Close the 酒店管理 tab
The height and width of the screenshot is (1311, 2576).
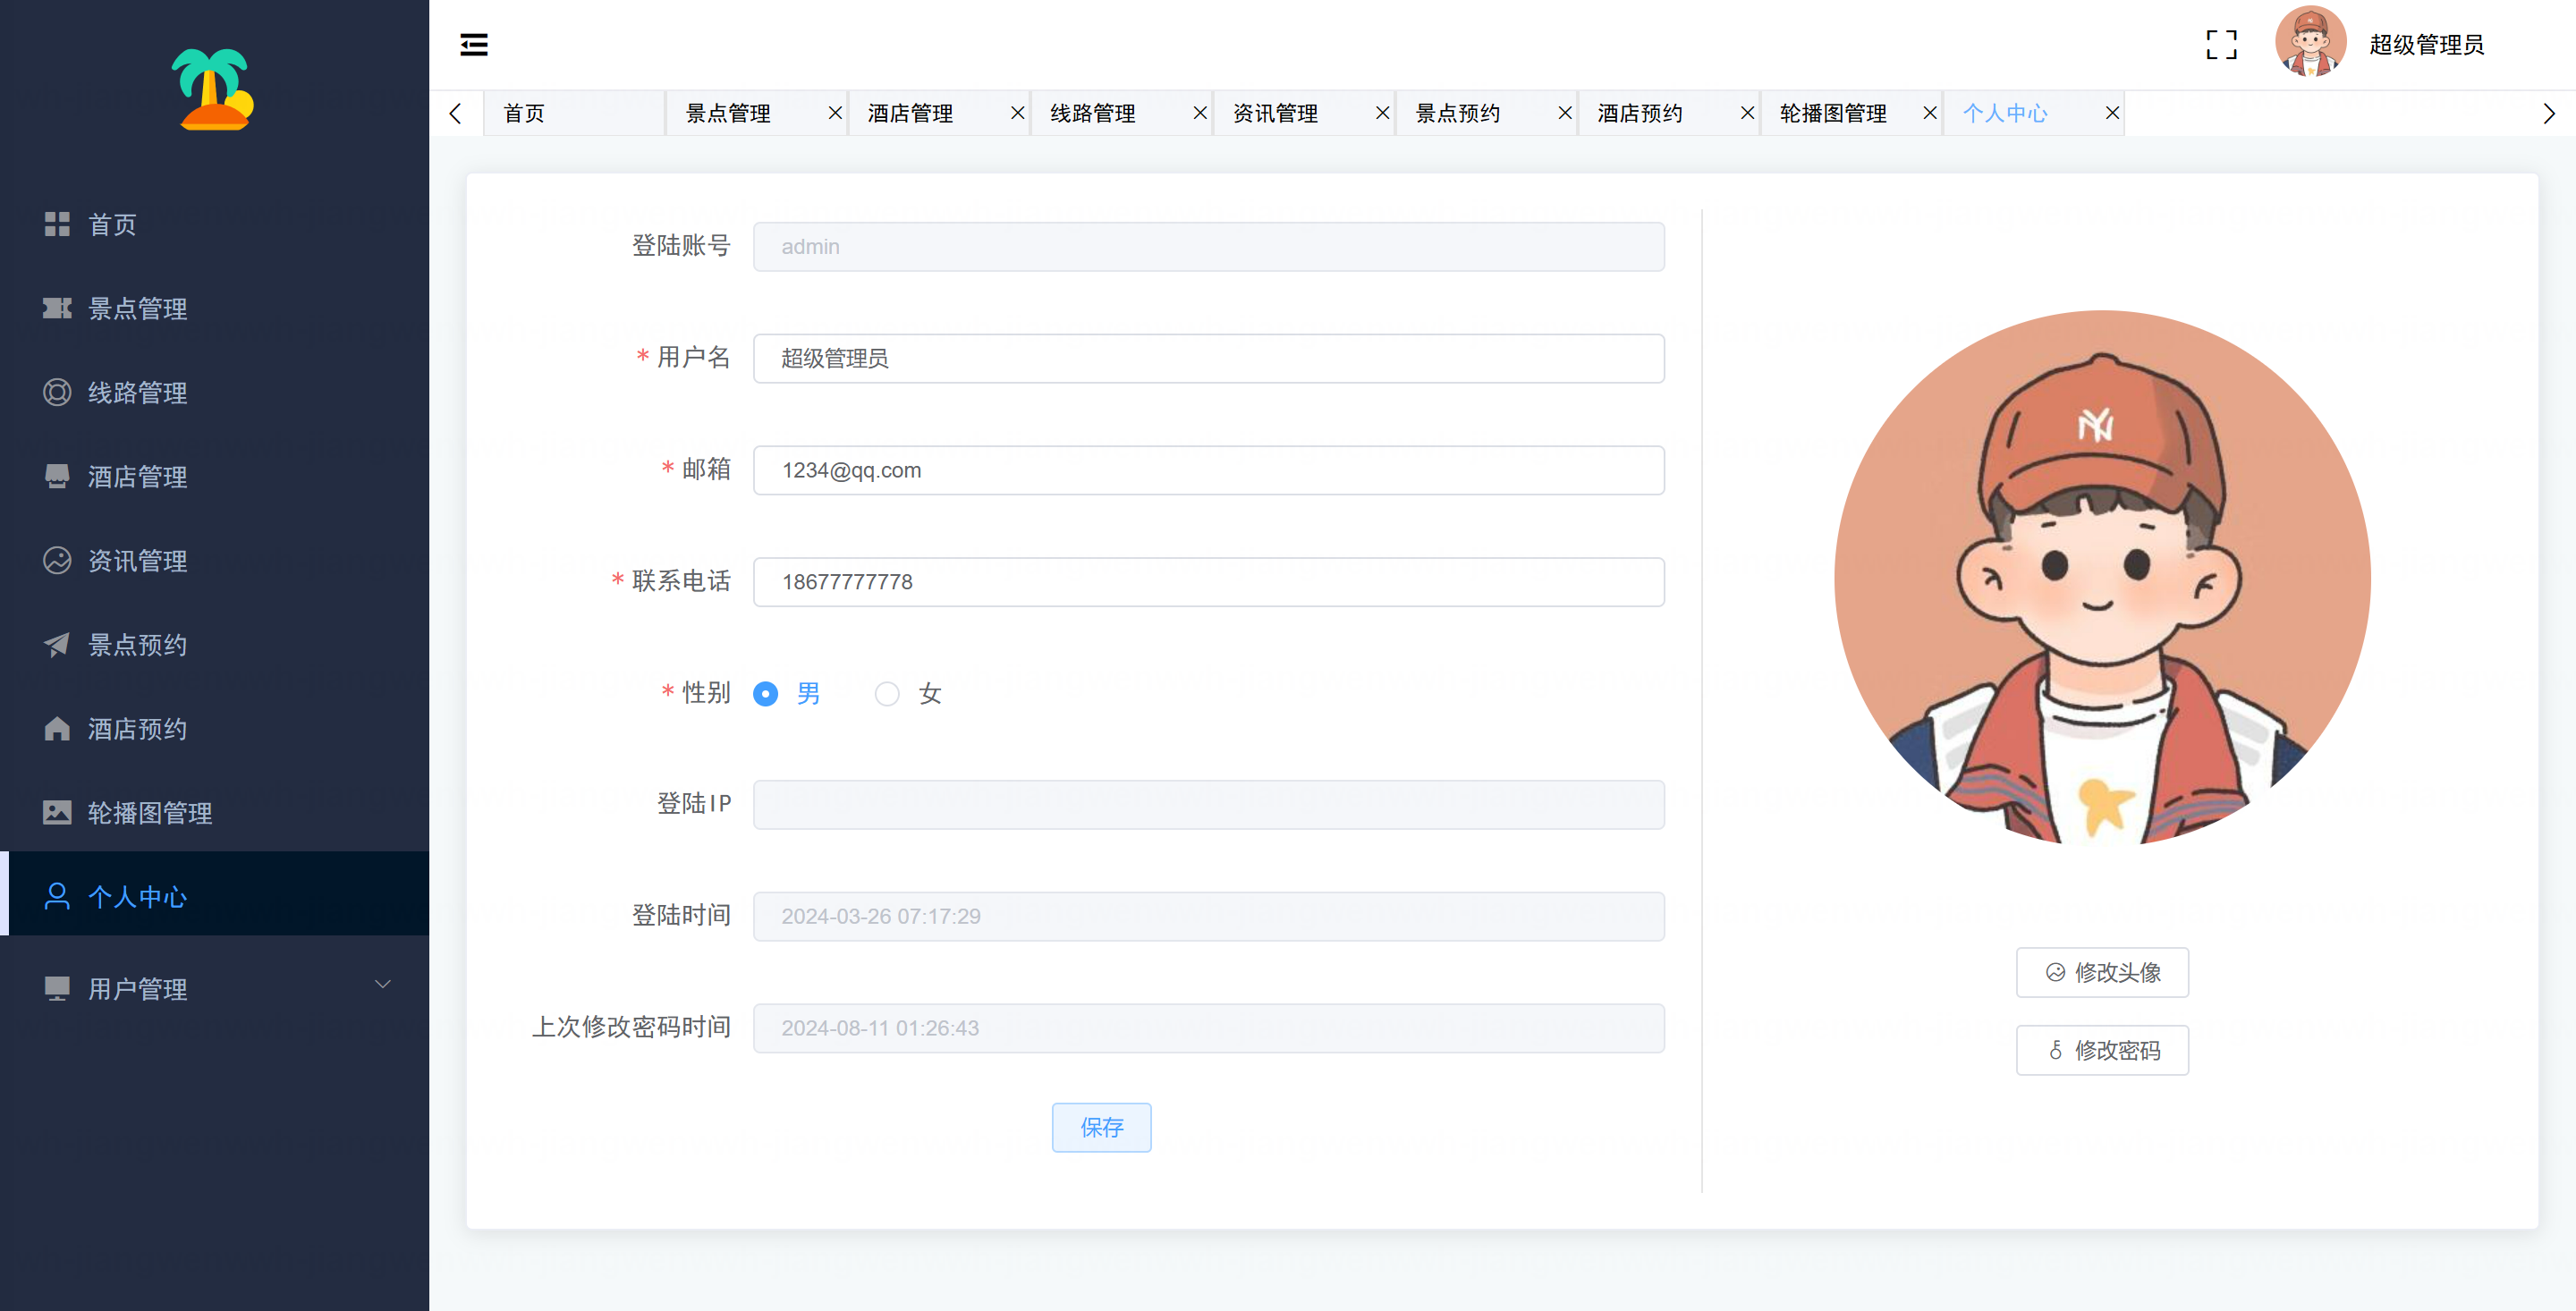click(1017, 113)
